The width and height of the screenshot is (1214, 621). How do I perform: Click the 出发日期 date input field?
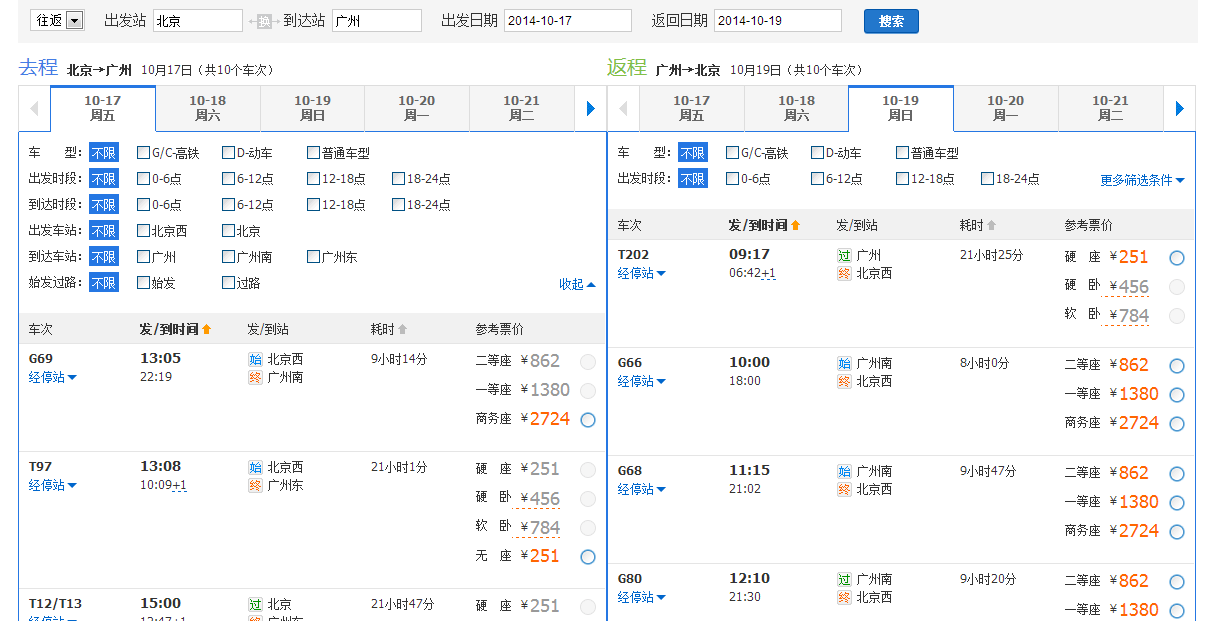tap(567, 21)
